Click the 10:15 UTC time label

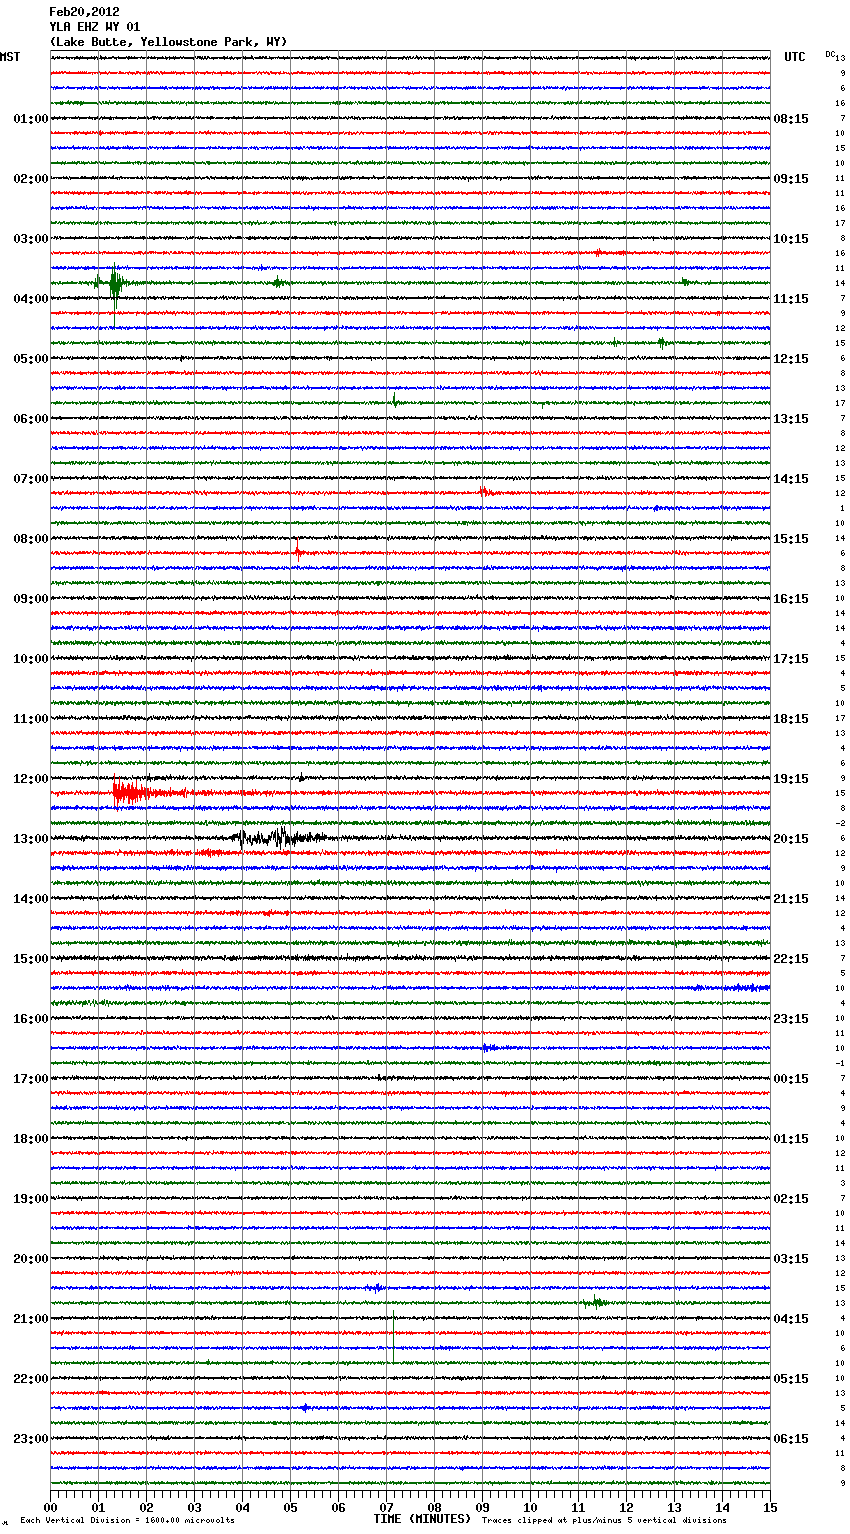(791, 239)
